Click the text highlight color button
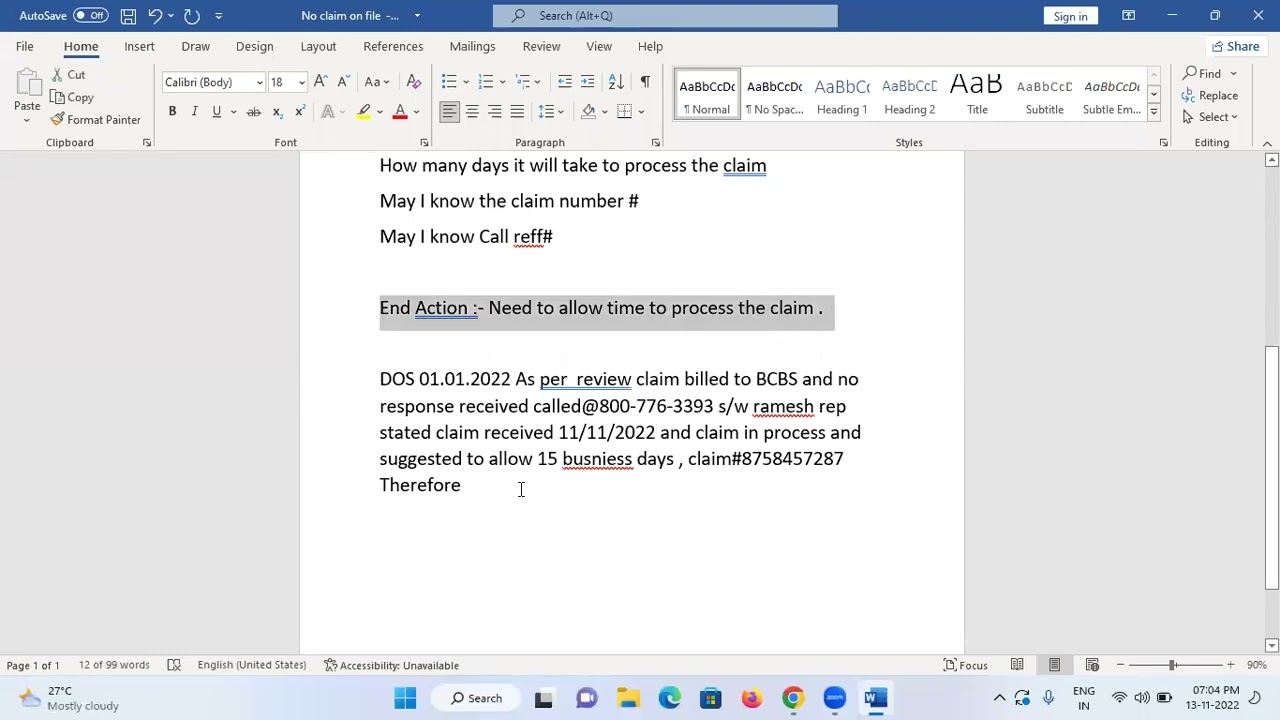This screenshot has height=720, width=1280. [365, 112]
